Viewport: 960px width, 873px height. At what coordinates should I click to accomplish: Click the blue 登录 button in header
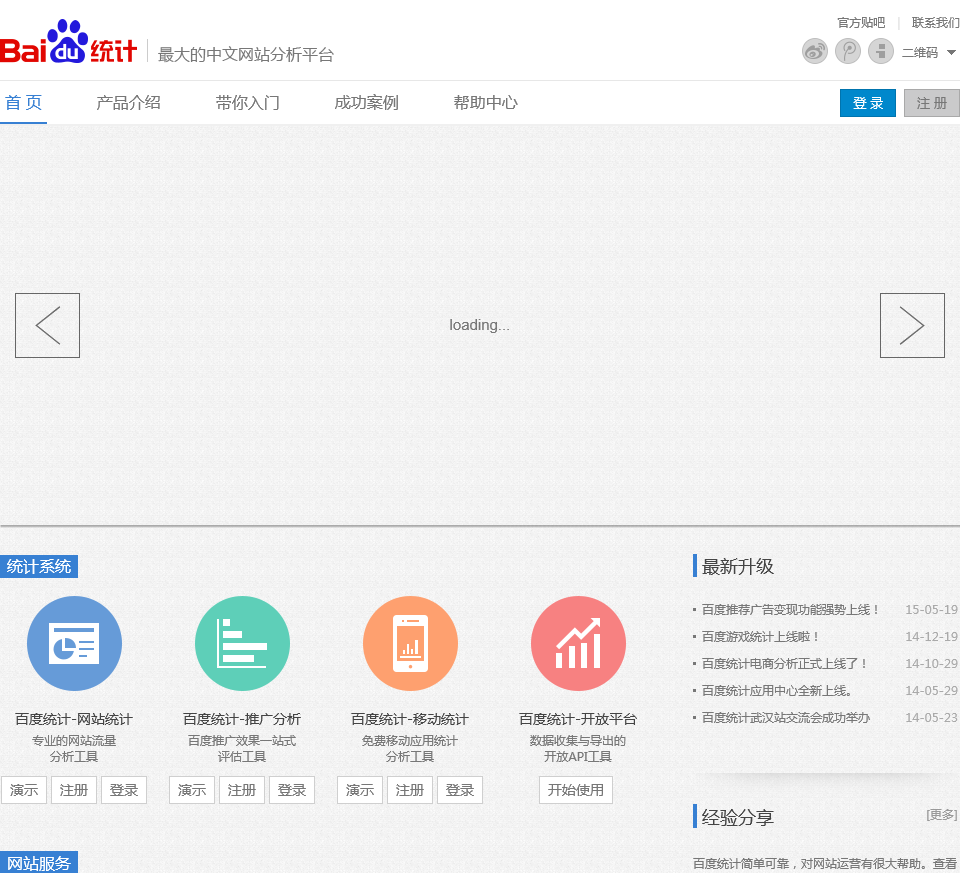coord(868,103)
